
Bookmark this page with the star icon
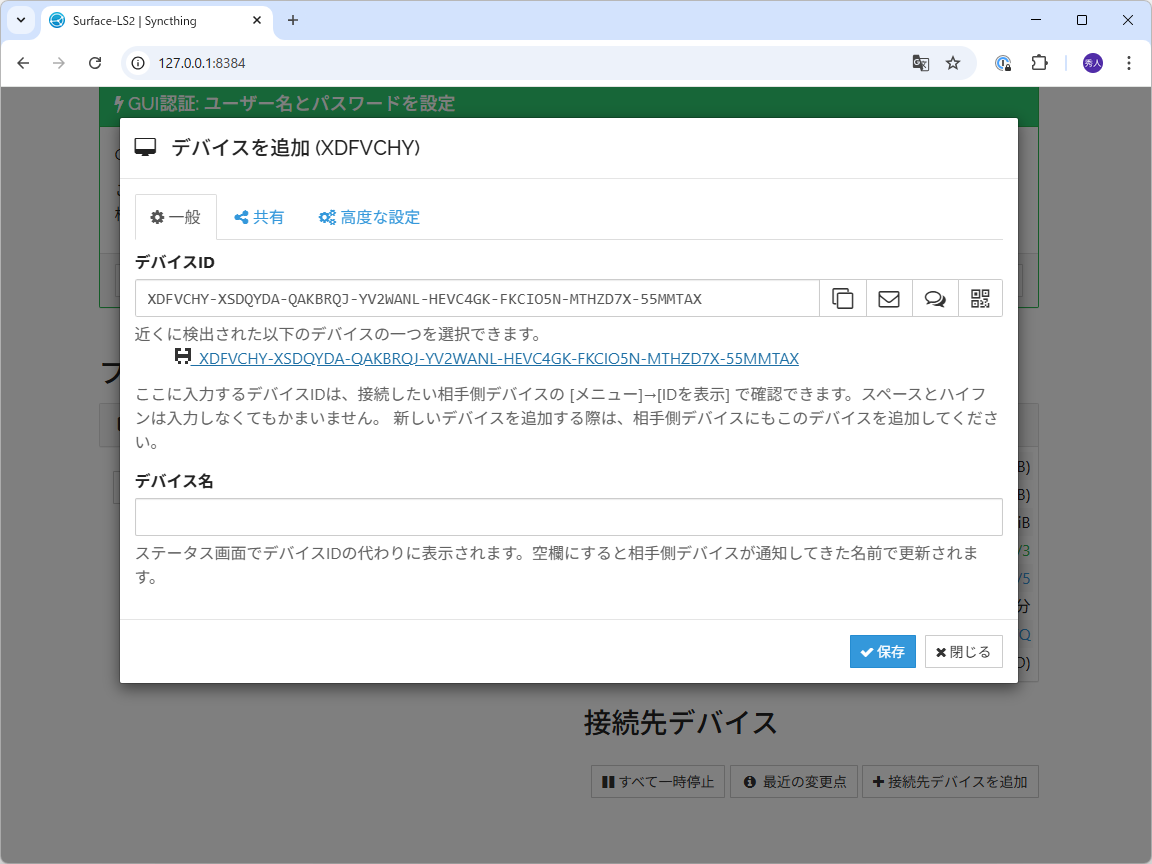point(951,62)
